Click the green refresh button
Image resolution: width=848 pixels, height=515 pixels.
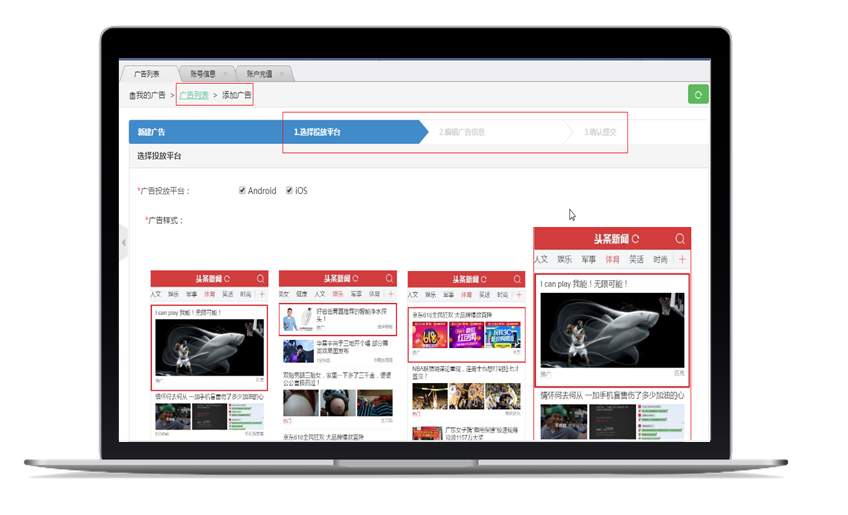point(698,95)
